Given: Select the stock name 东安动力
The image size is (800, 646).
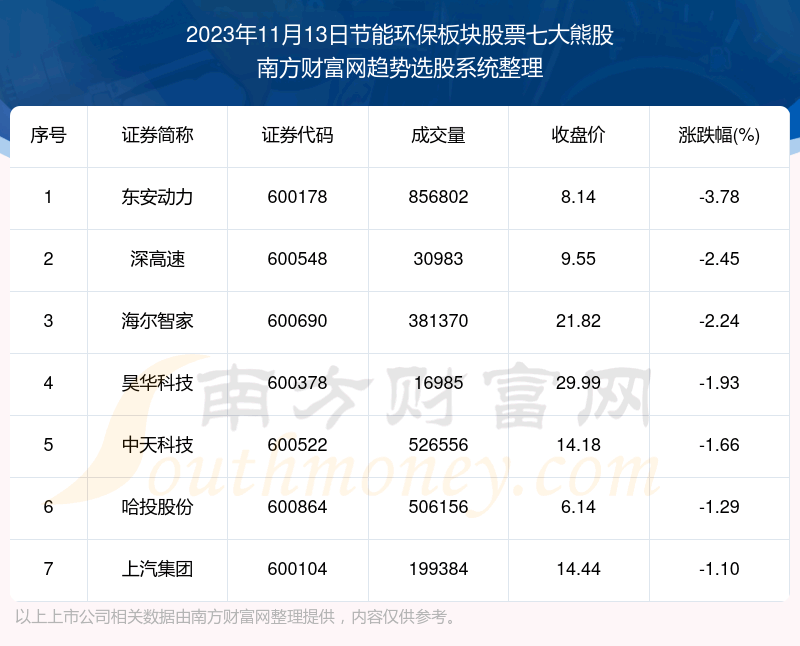Looking at the screenshot, I should point(157,197).
